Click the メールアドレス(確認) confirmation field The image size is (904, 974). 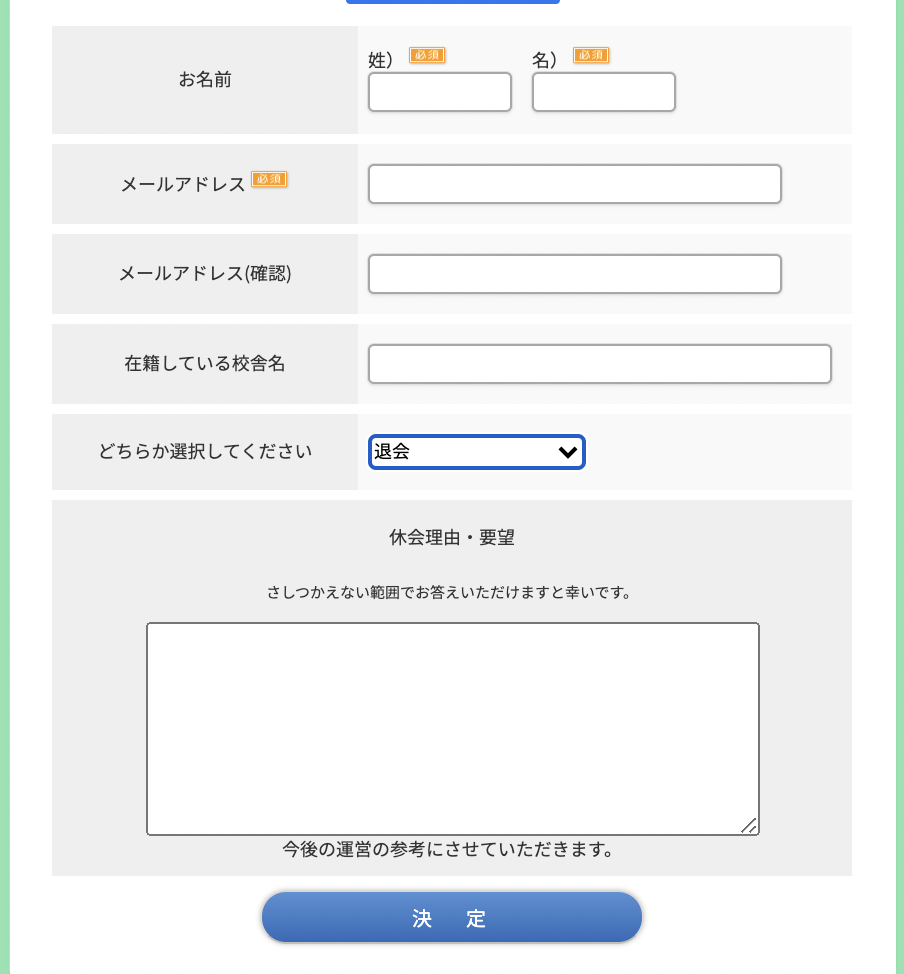point(575,274)
